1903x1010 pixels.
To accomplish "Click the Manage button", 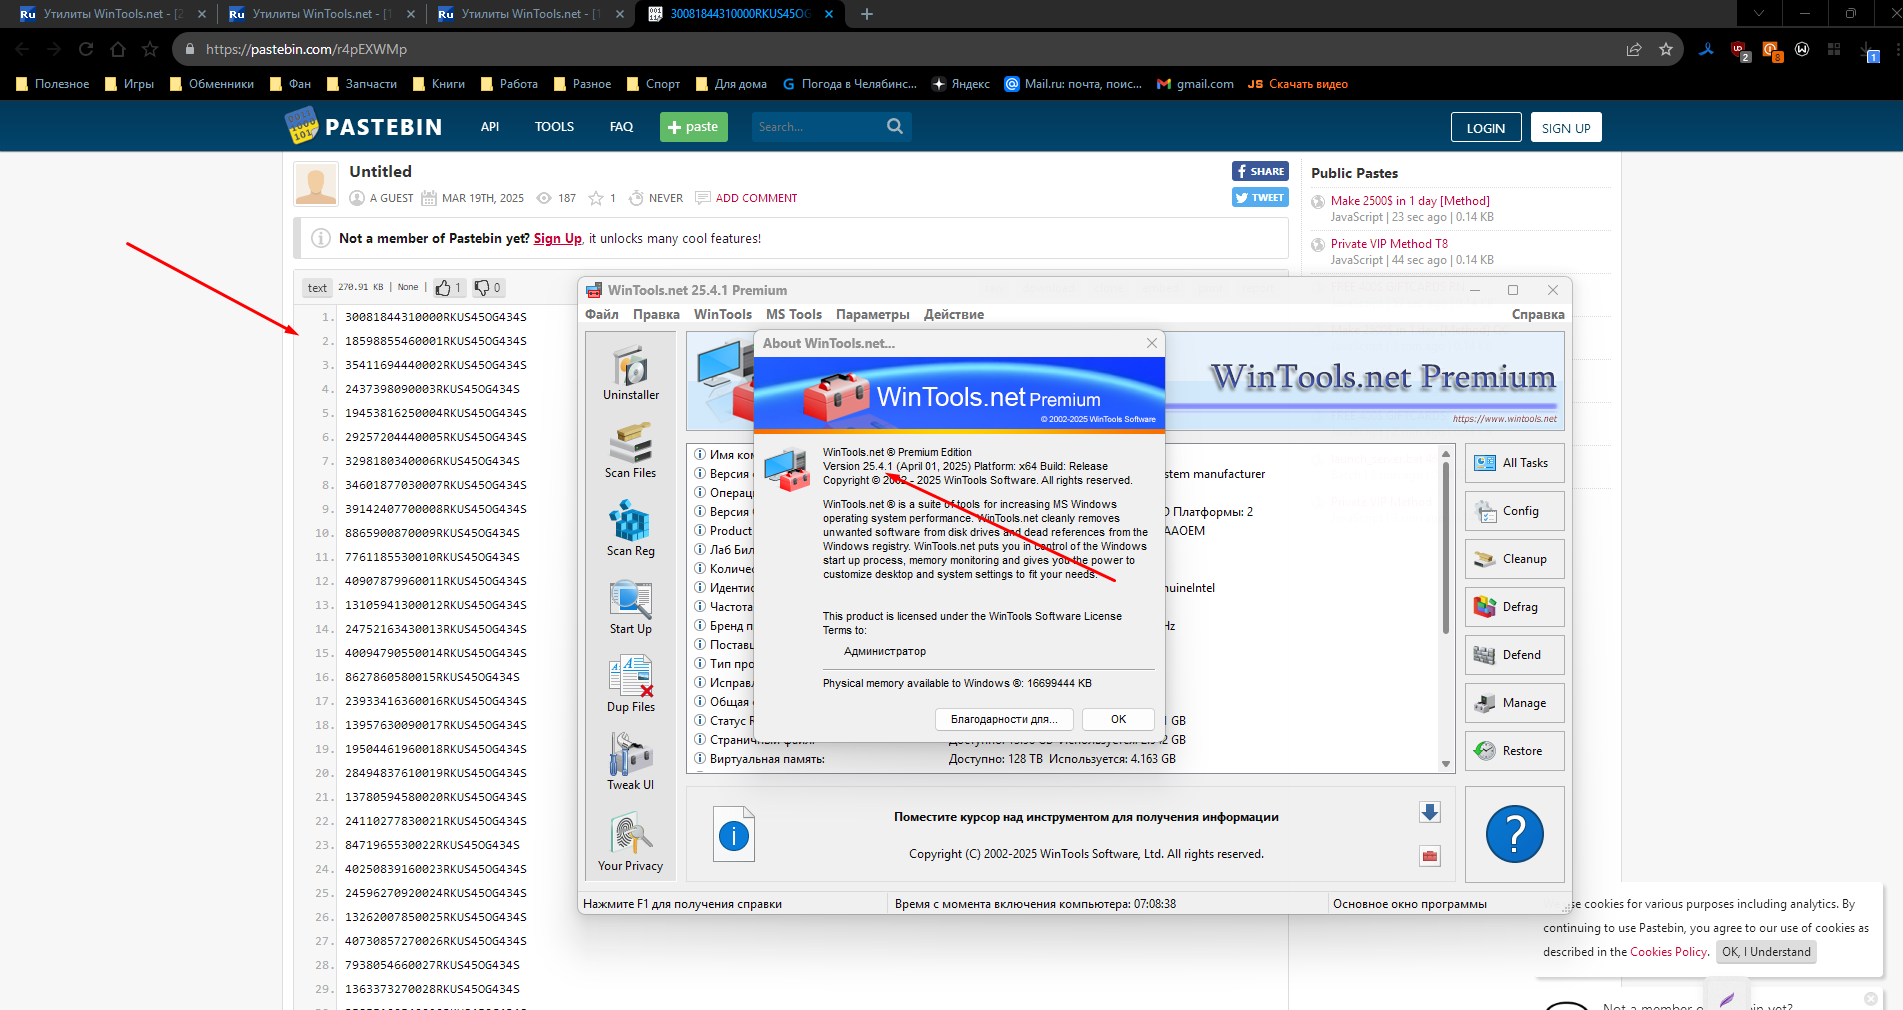I will [x=1515, y=703].
